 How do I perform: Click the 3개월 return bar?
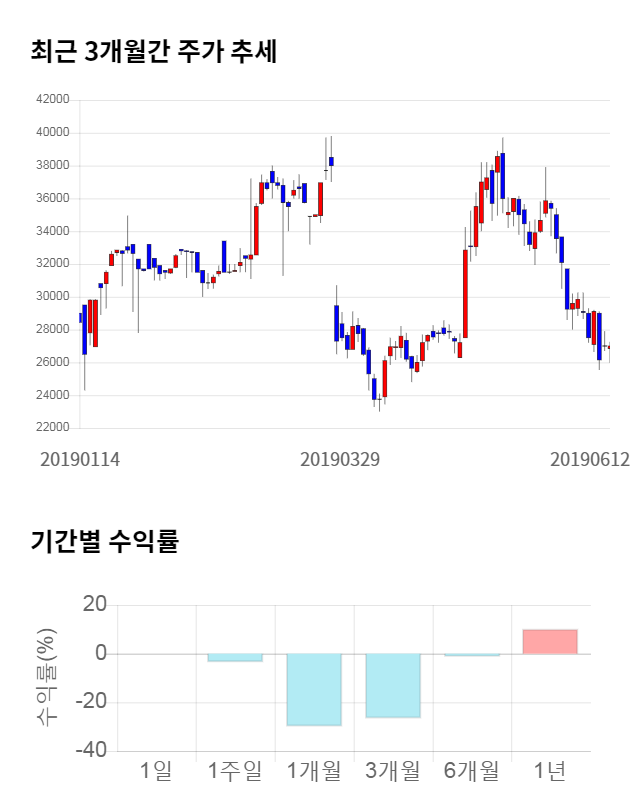point(393,685)
